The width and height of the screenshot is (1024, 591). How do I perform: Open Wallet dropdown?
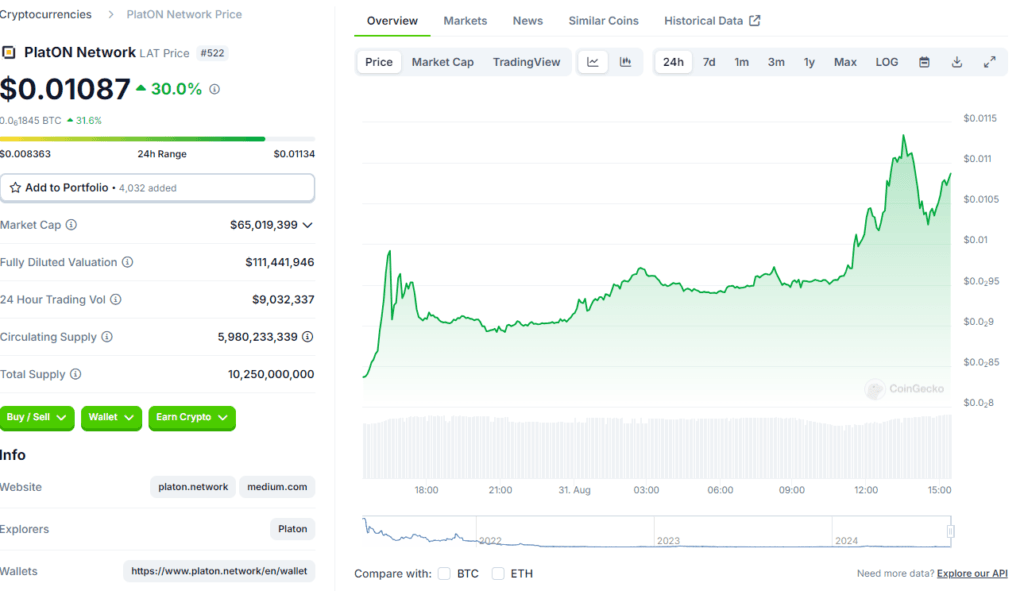tap(111, 417)
